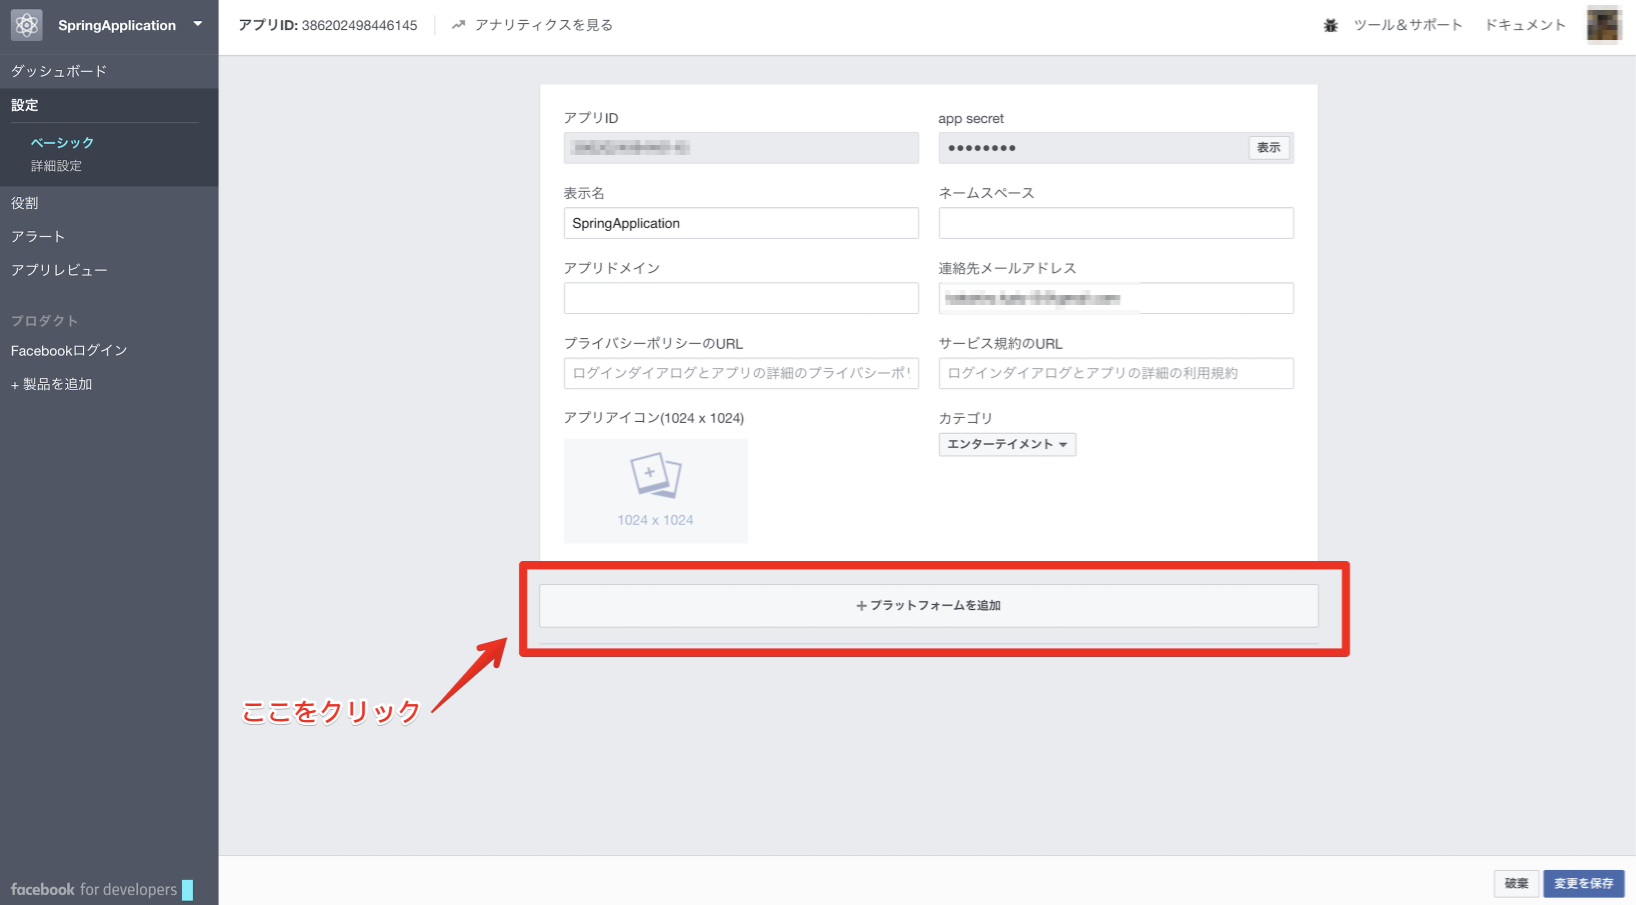Click the user profile avatar
Viewport: 1636px width, 905px height.
1603,25
